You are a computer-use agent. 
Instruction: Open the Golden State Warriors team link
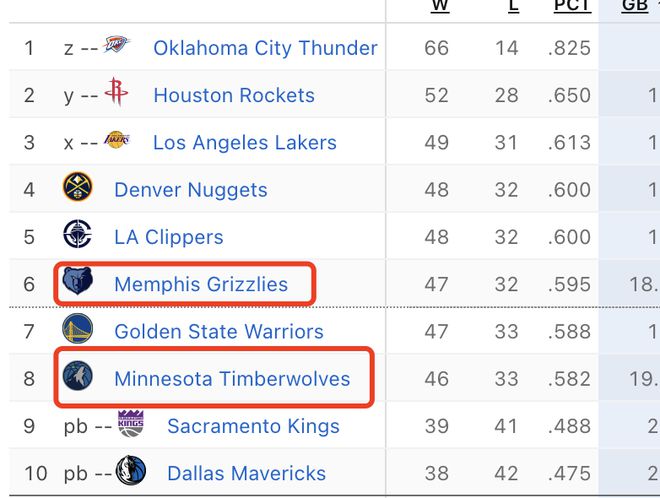219,331
